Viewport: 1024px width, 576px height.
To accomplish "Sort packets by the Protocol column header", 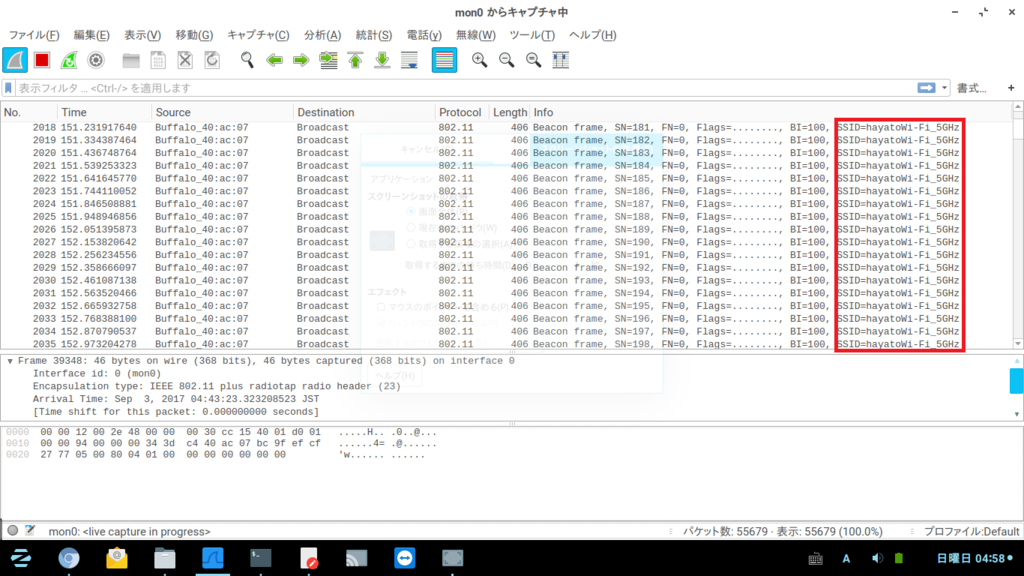I will coord(460,112).
